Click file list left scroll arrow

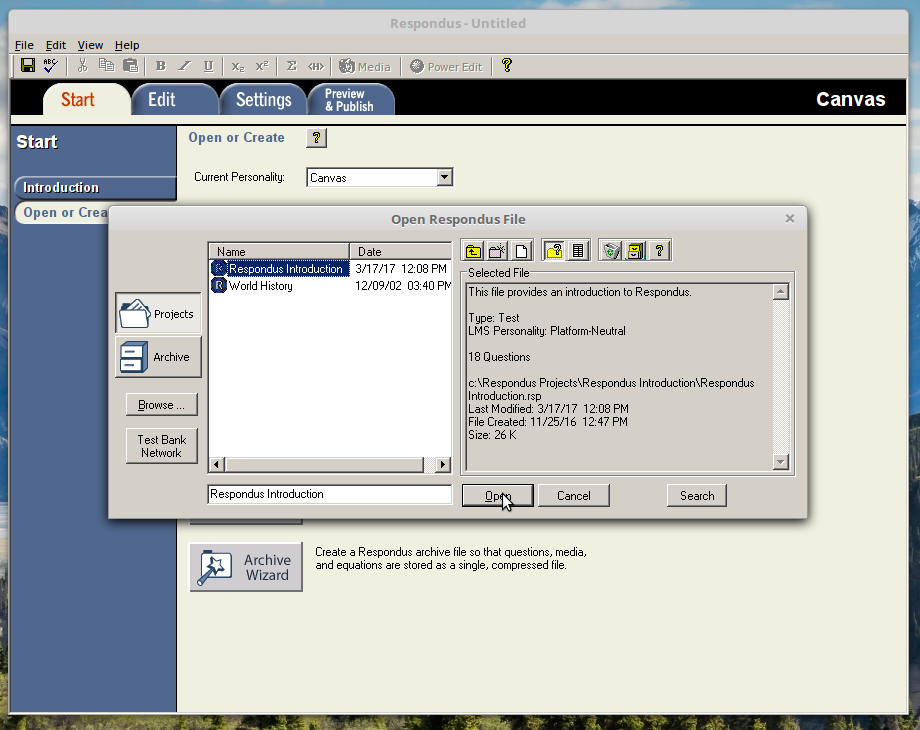pos(216,465)
